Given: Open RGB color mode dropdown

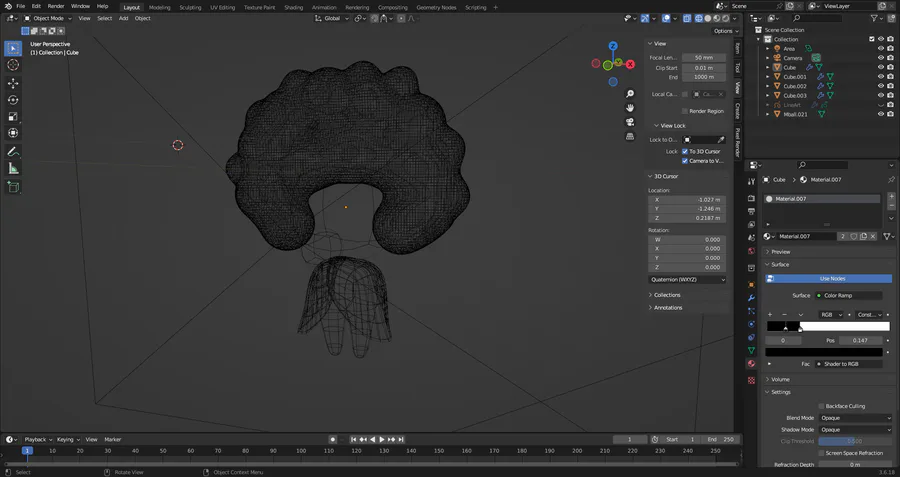Looking at the screenshot, I should 831,315.
